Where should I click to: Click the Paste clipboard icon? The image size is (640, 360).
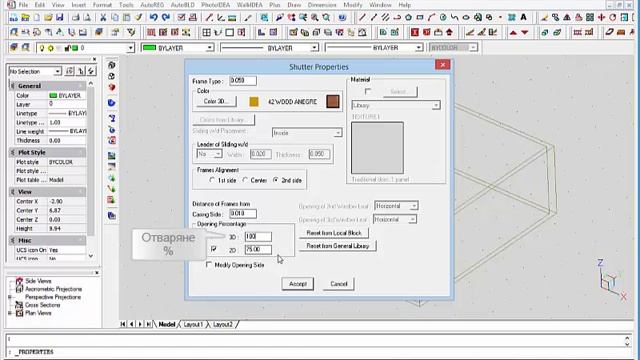(x=127, y=18)
